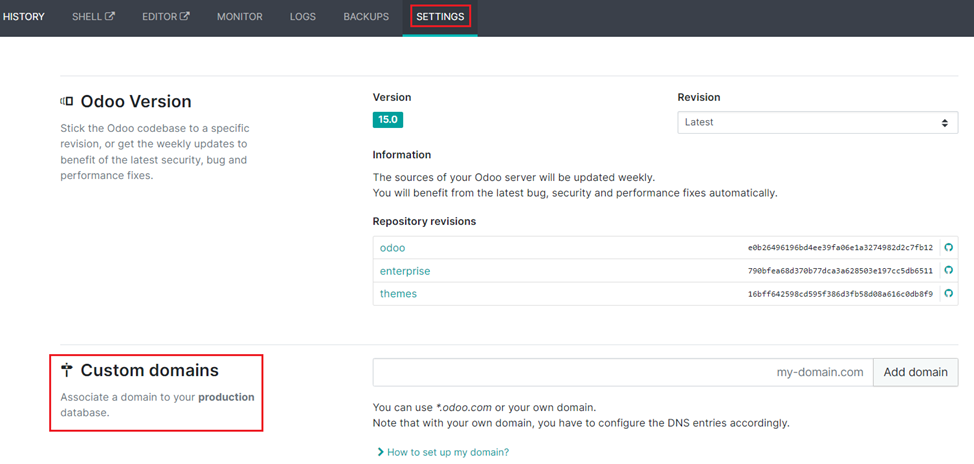Open the Revision dropdown set to Latest

[x=817, y=122]
